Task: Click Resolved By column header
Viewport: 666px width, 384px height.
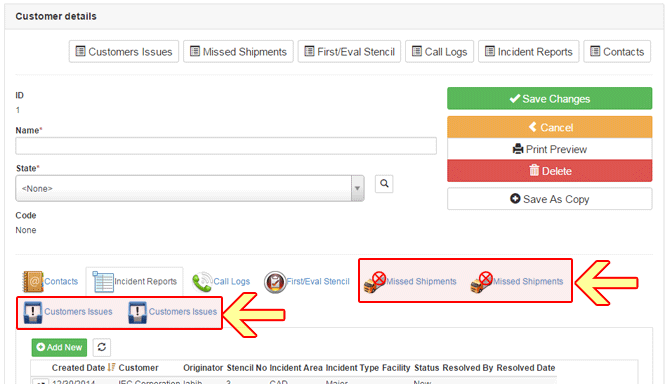Action: point(468,368)
